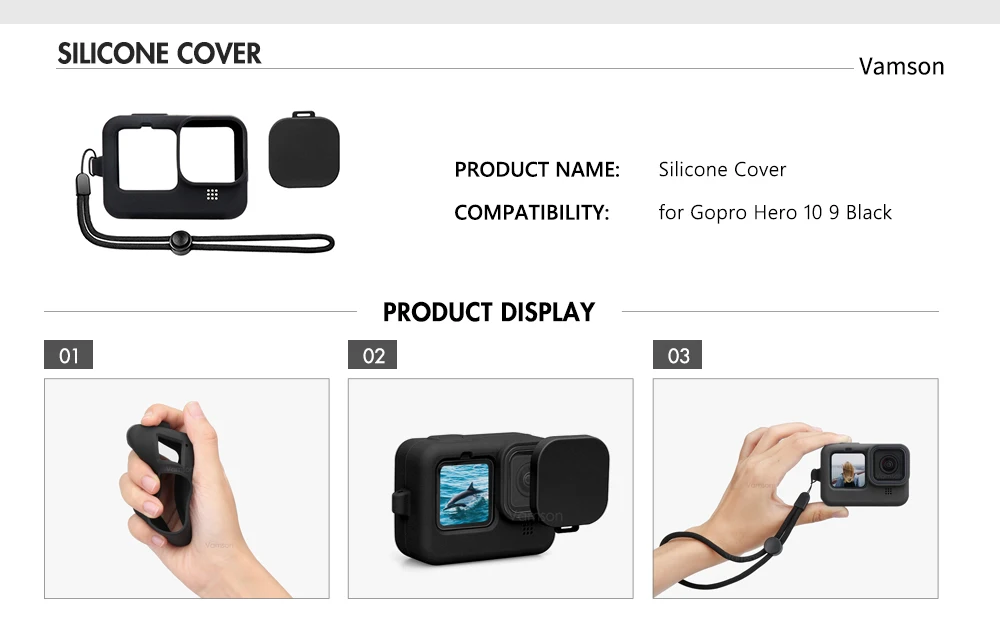The image size is (1000, 634).
Task: Open the camera with dolphin screen photo
Action: [490, 489]
